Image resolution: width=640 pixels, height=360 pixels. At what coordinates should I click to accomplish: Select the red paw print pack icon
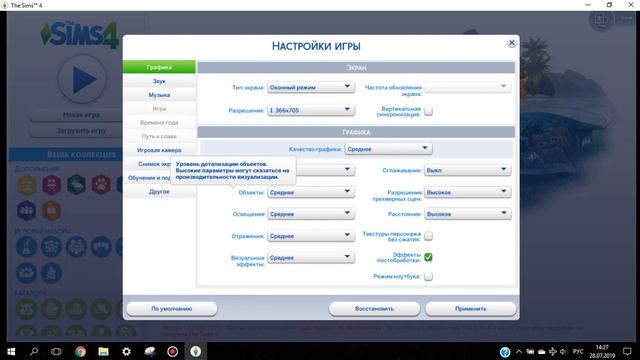101,184
